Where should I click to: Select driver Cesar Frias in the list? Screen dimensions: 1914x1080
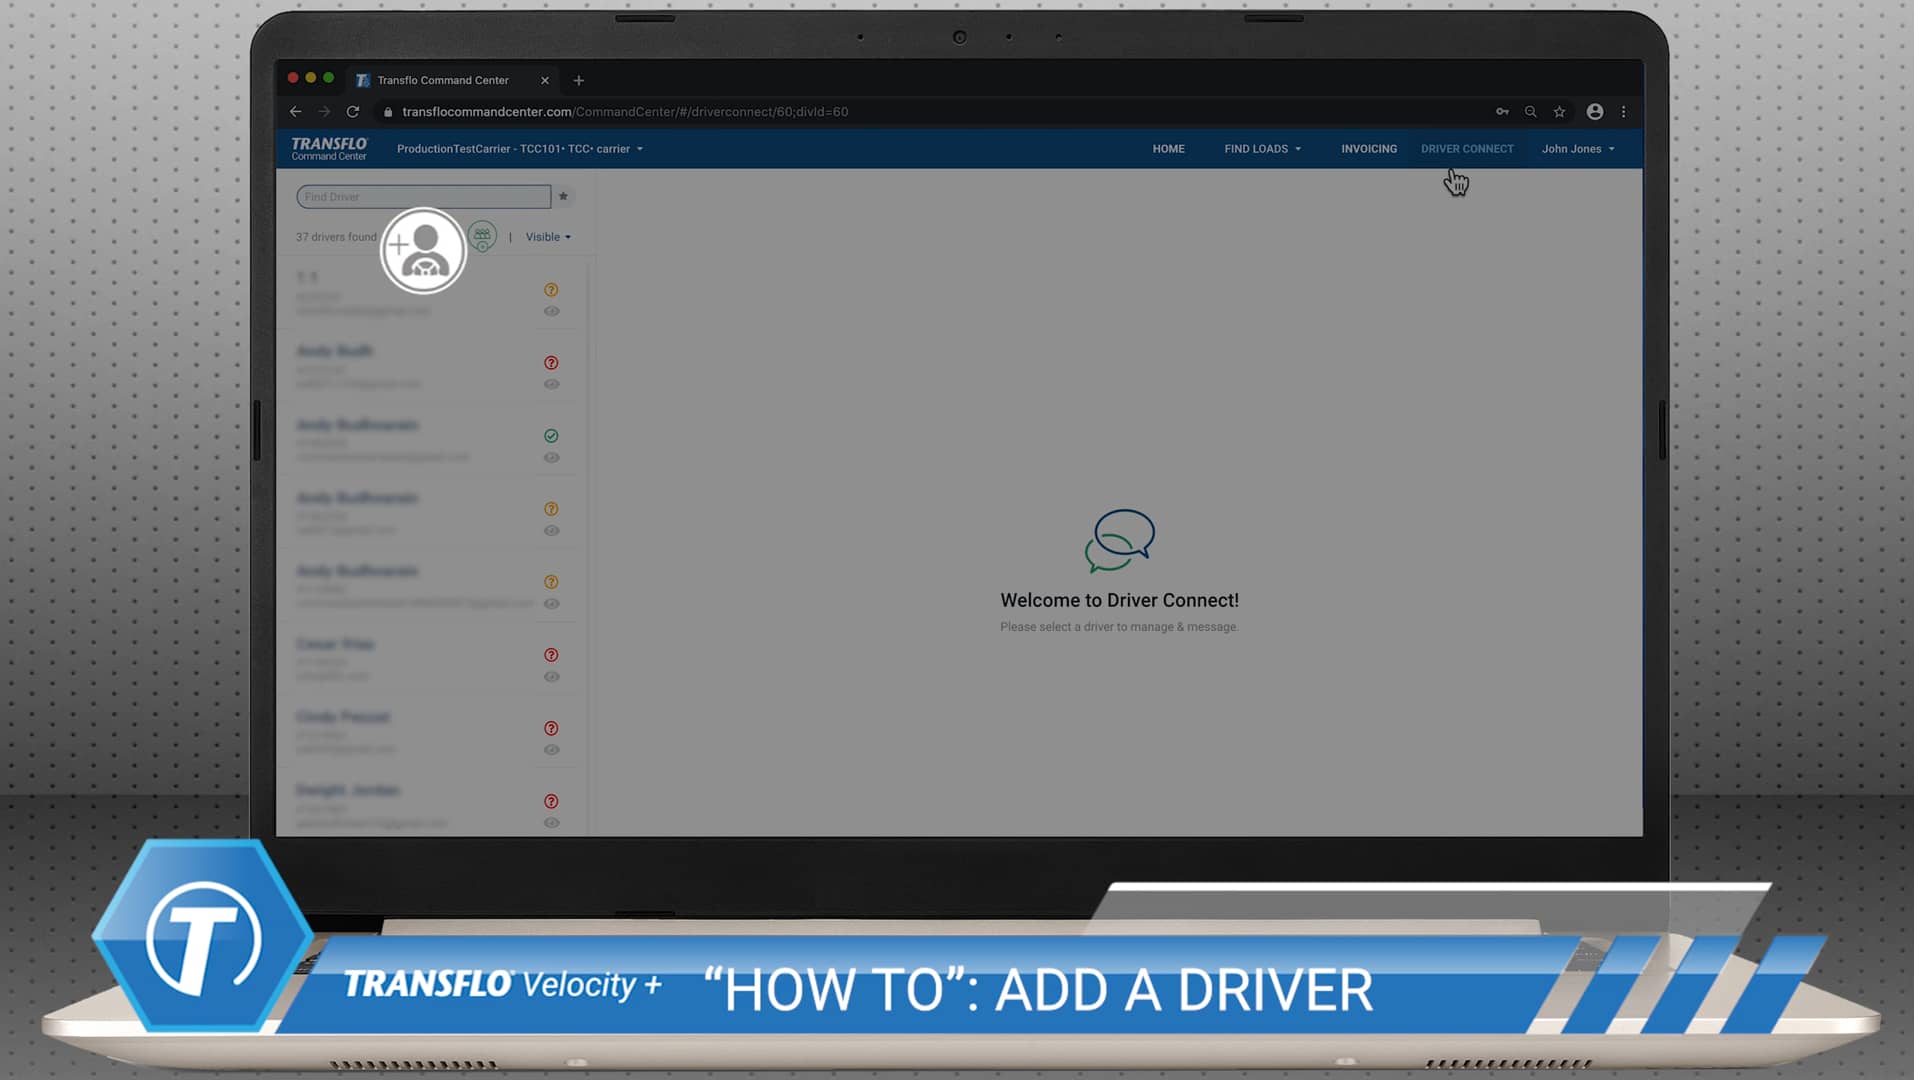(430, 660)
